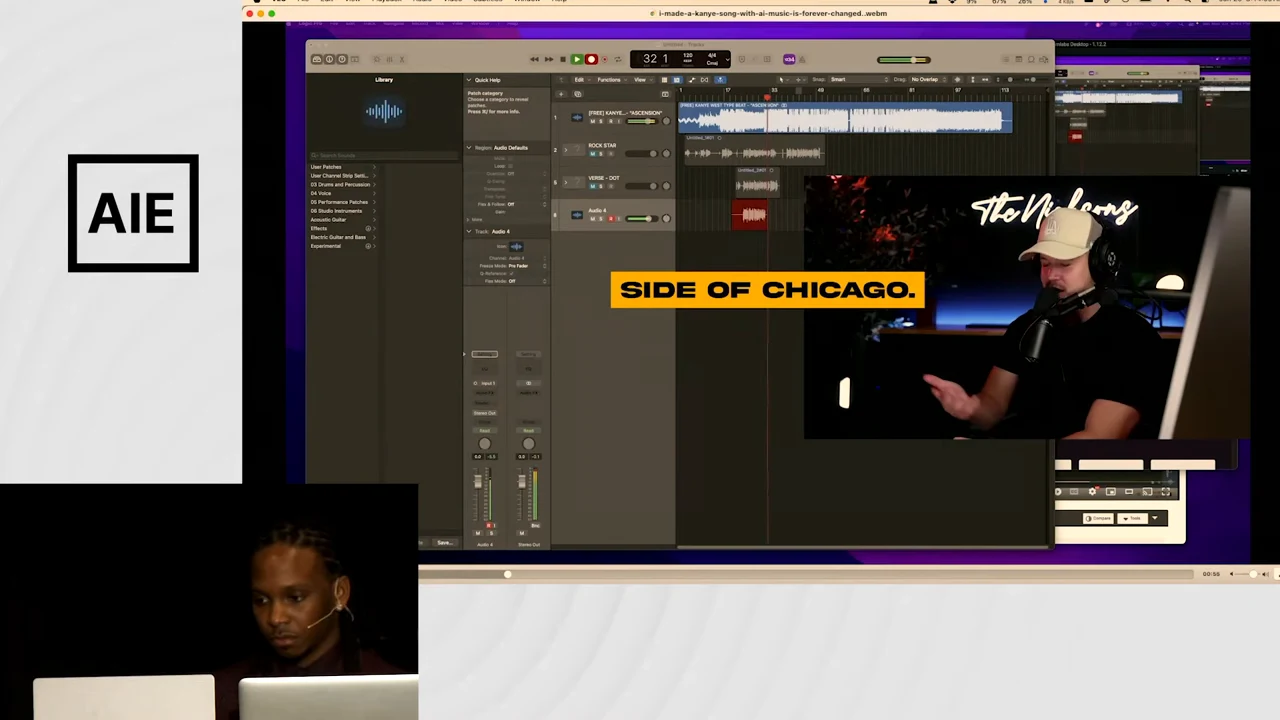Collapse the Region: Audio Defaults section
The image size is (1280, 720).
pos(469,148)
